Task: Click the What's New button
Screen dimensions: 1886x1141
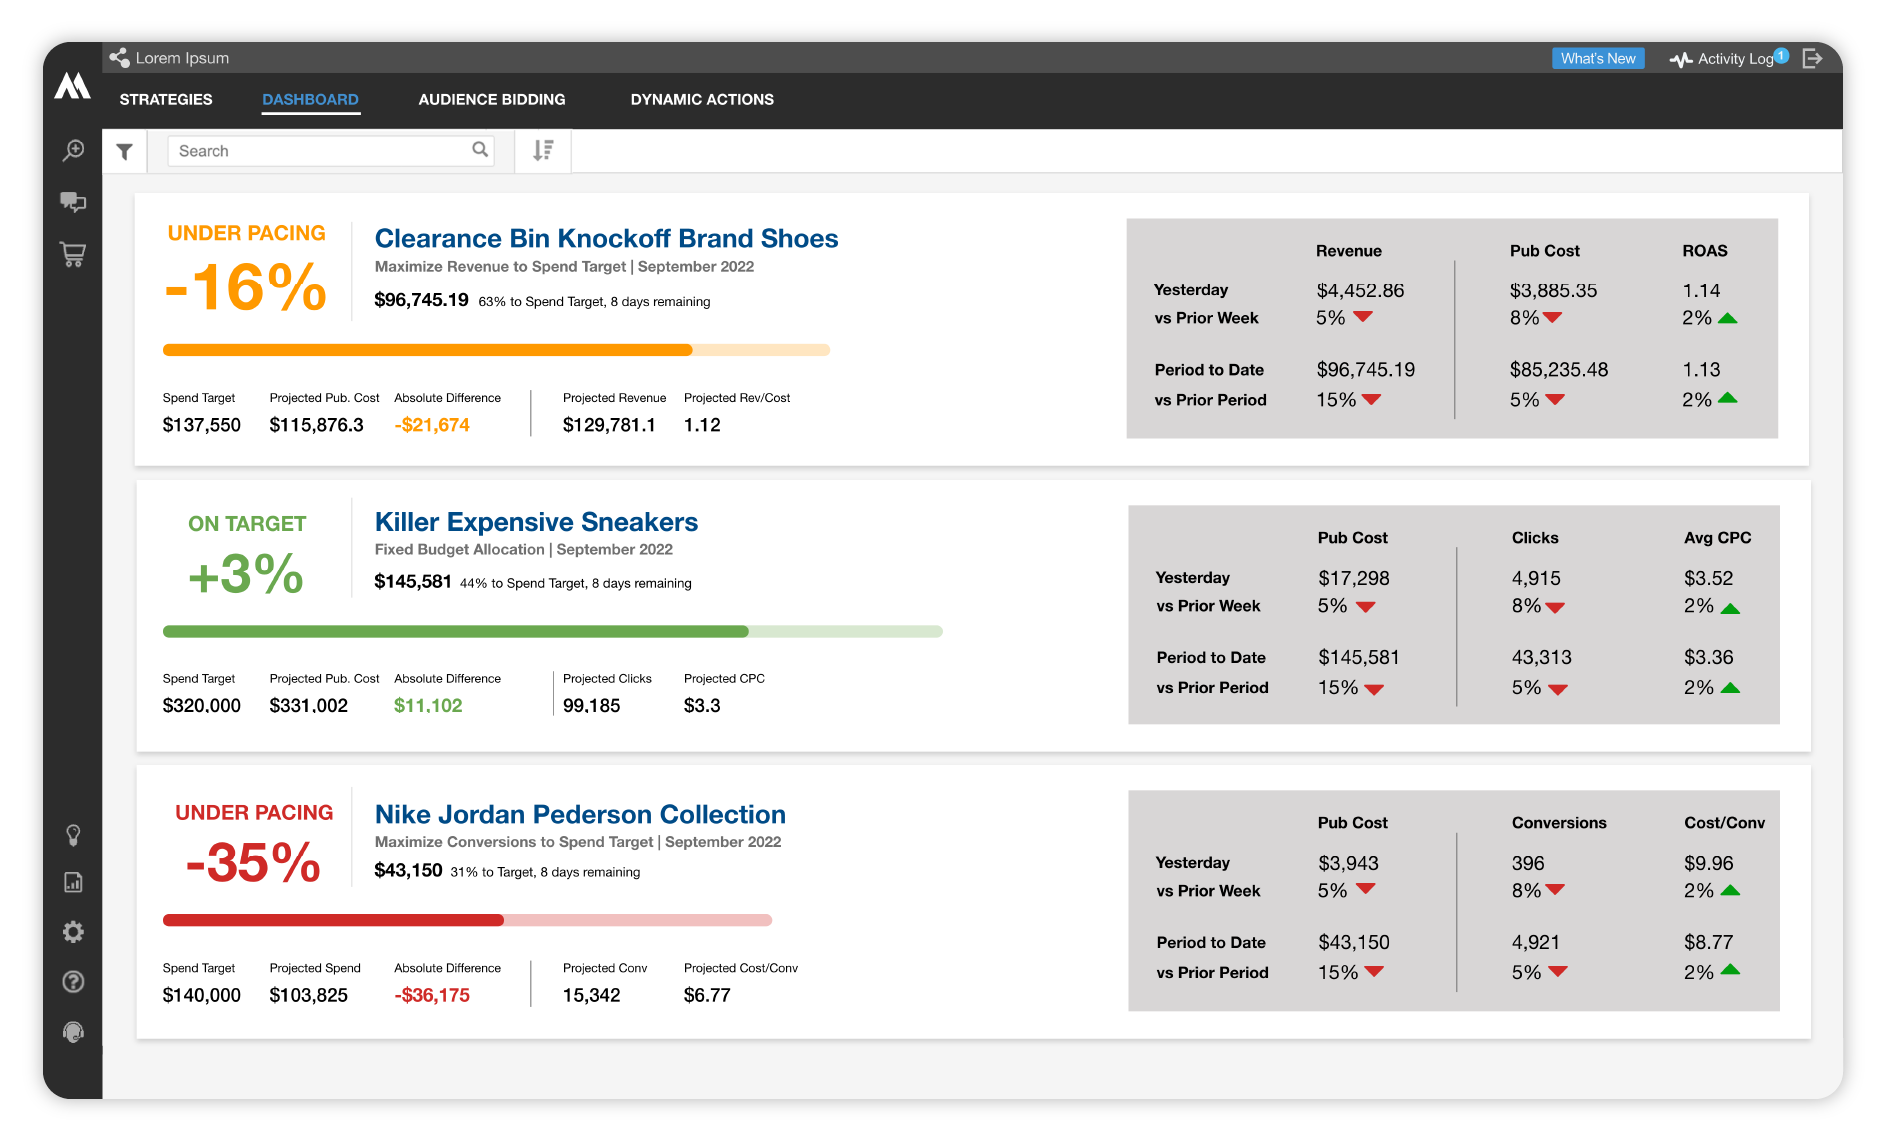Action: click(1598, 58)
